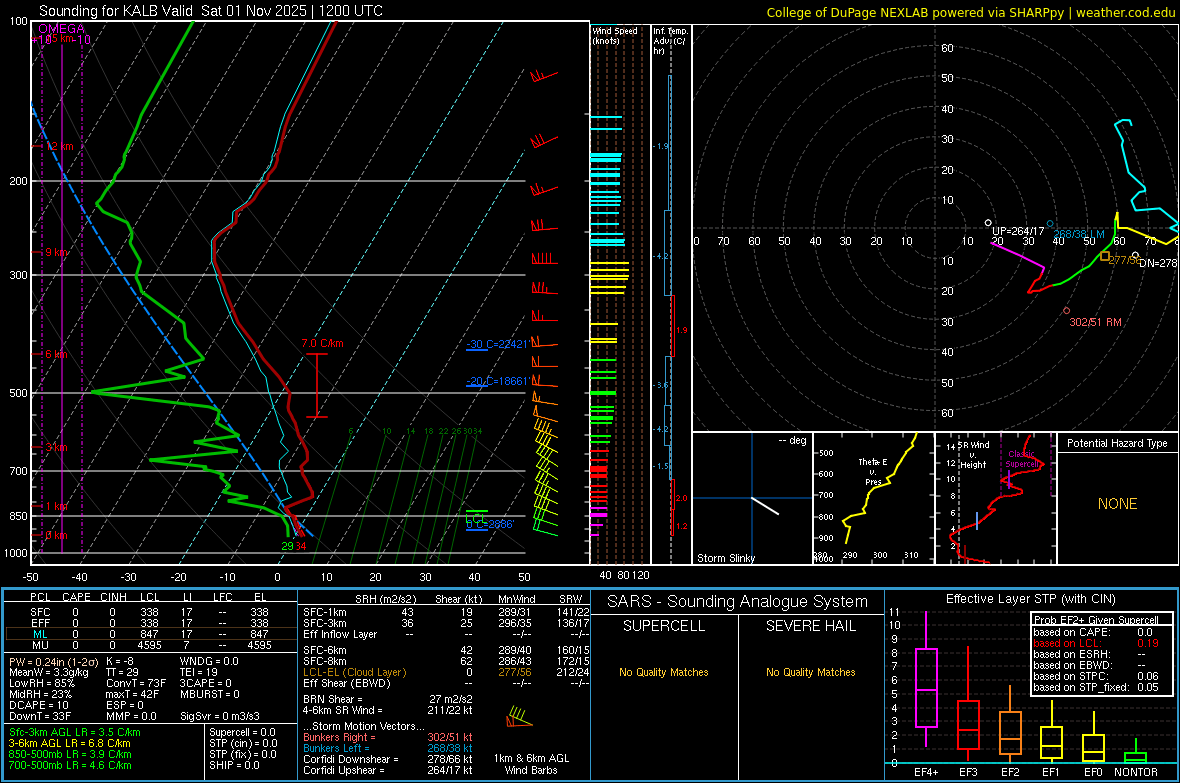Select the EFF parcel row
Viewport: 1180px width, 783px height.
point(151,623)
